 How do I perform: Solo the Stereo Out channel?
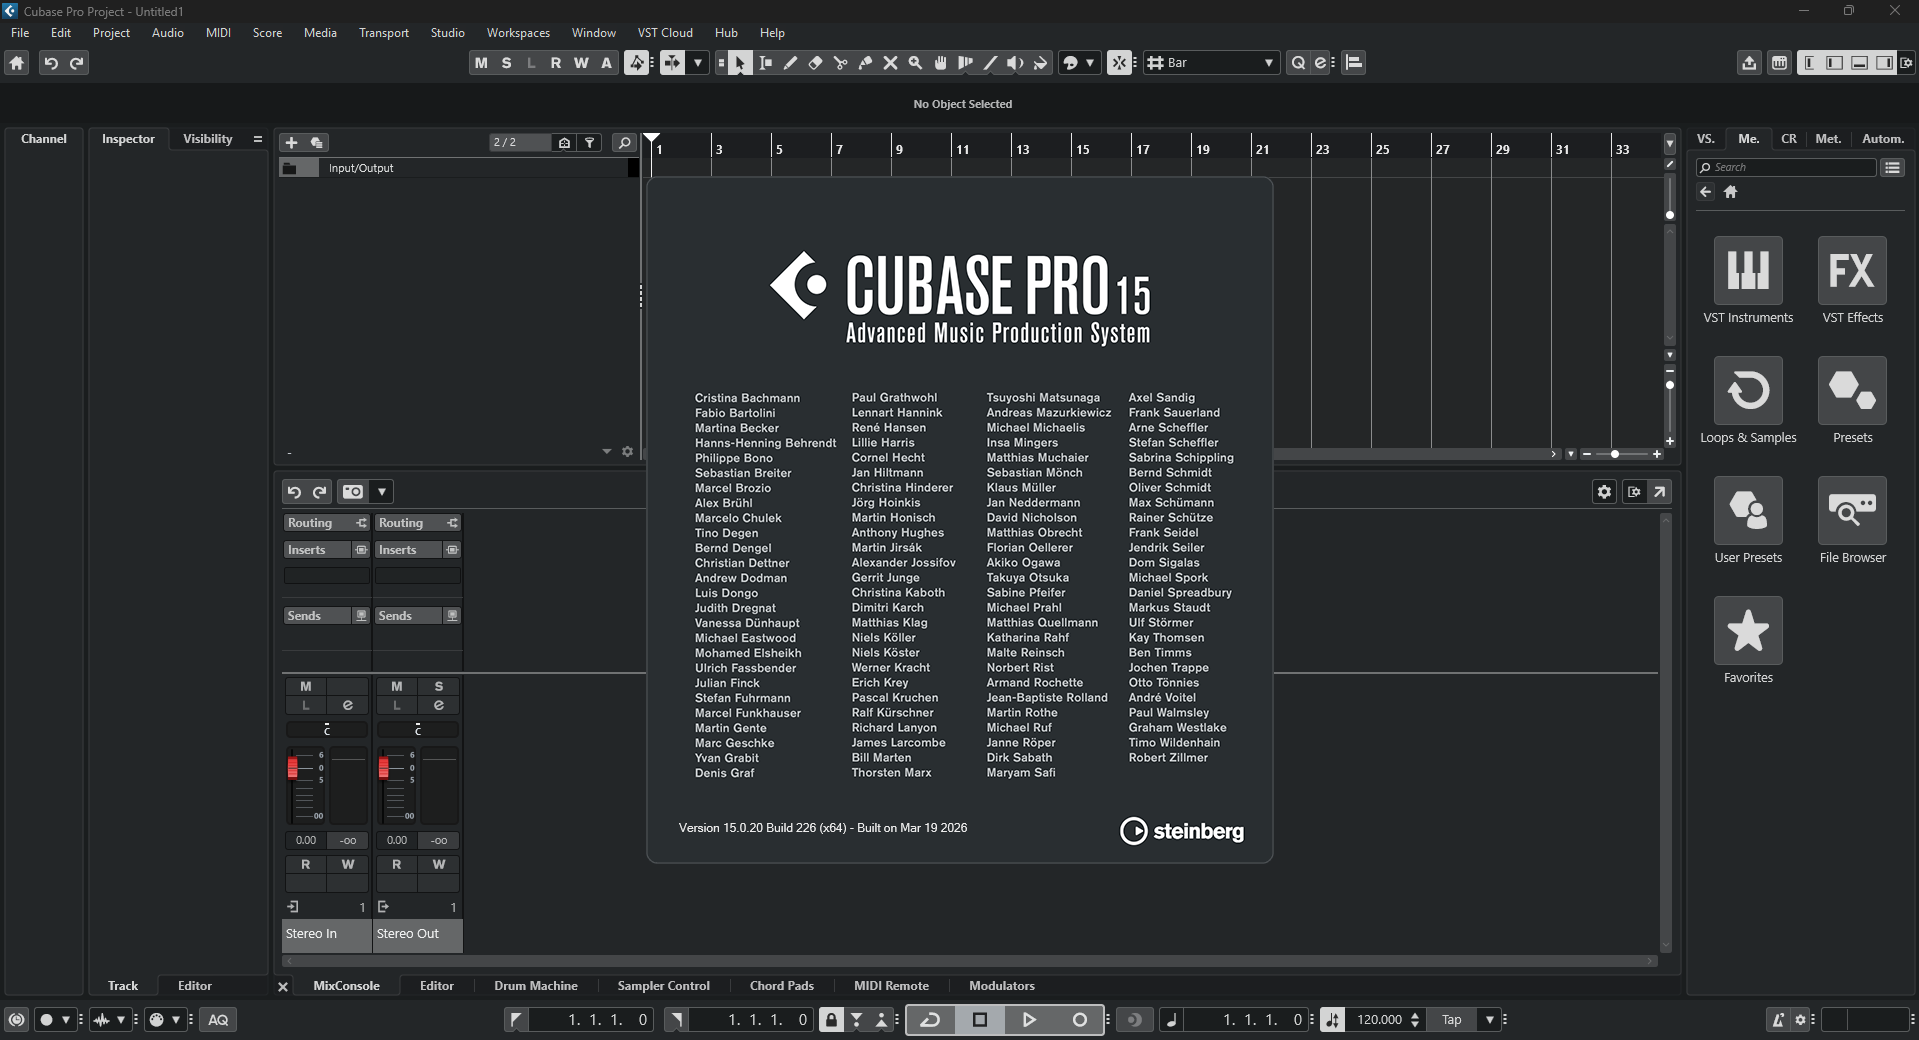tap(438, 686)
